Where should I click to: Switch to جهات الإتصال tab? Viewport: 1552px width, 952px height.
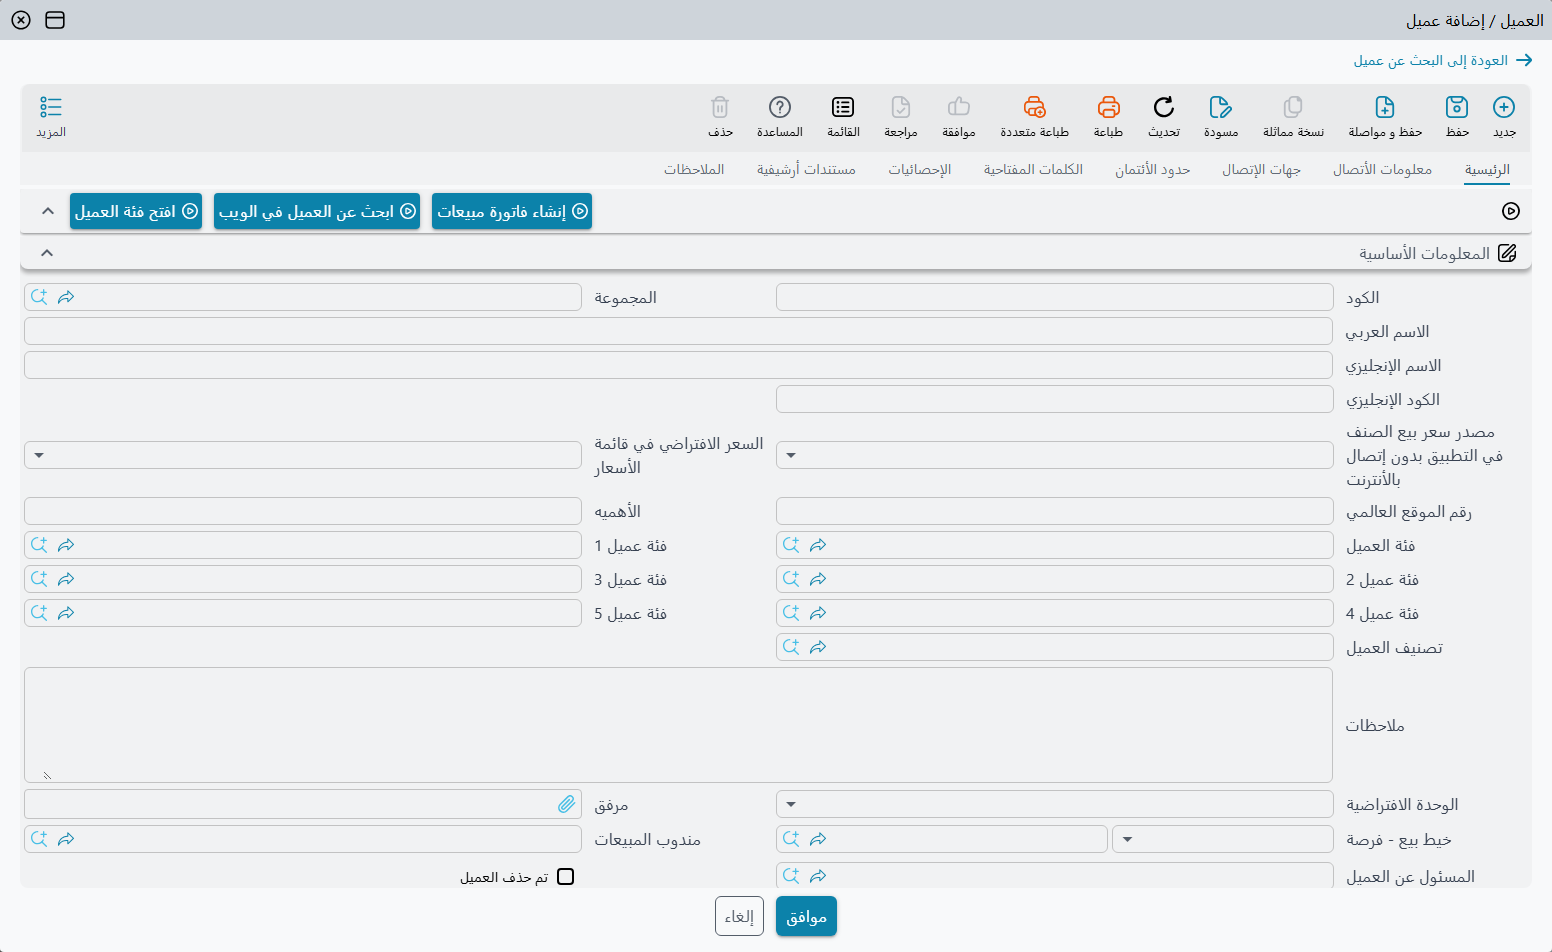(x=1261, y=170)
